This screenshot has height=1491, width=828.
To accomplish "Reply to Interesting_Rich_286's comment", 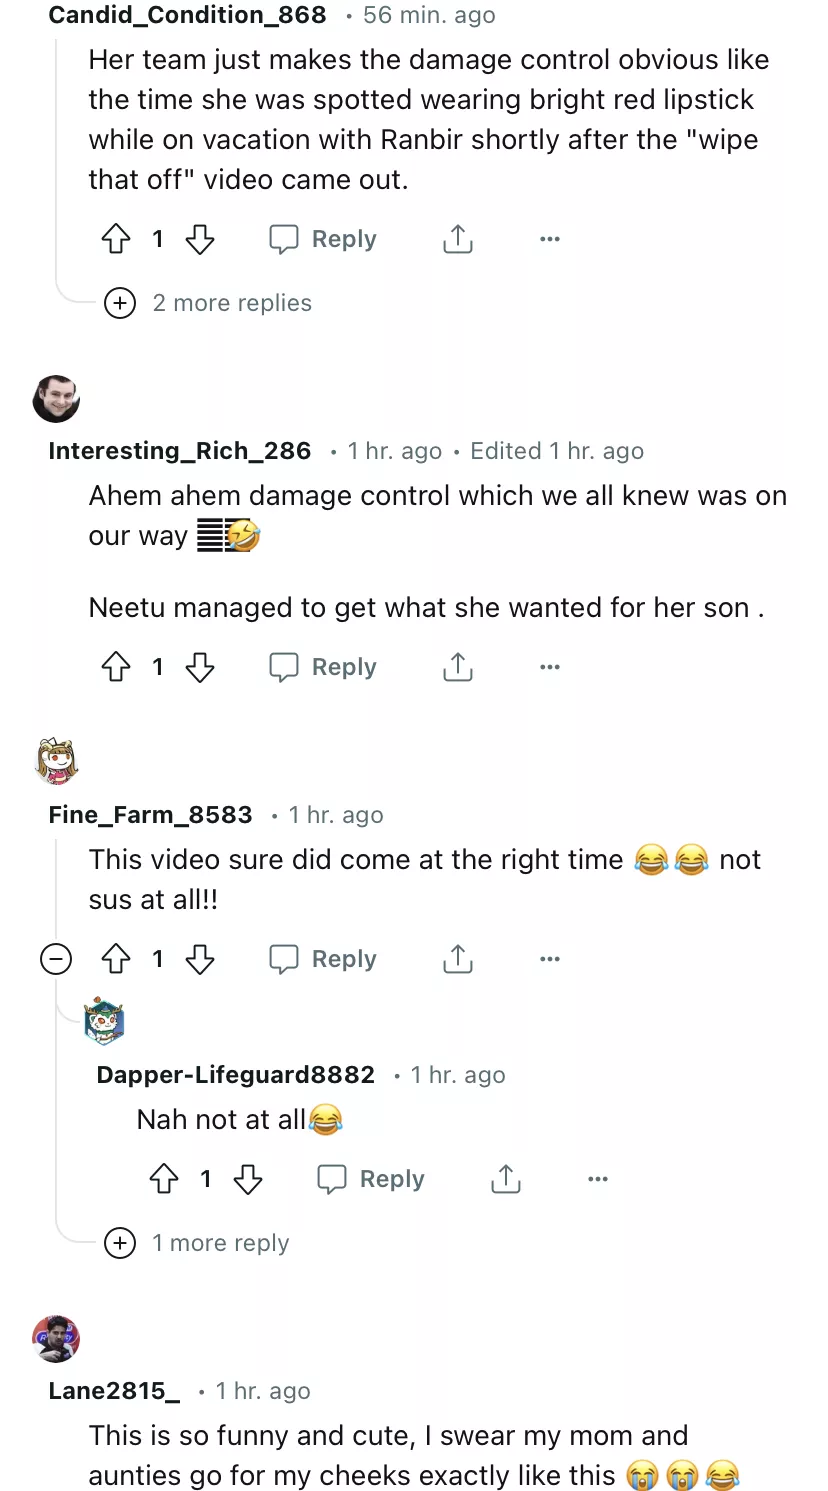I will [323, 667].
